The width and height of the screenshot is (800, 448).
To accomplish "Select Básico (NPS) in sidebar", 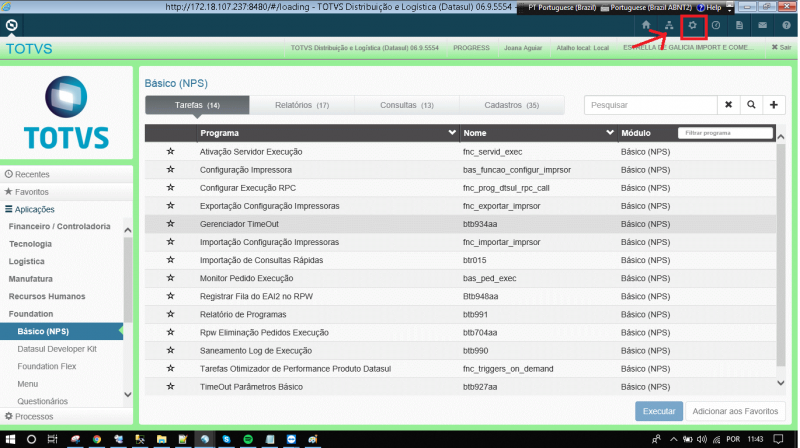I will pyautogui.click(x=61, y=331).
